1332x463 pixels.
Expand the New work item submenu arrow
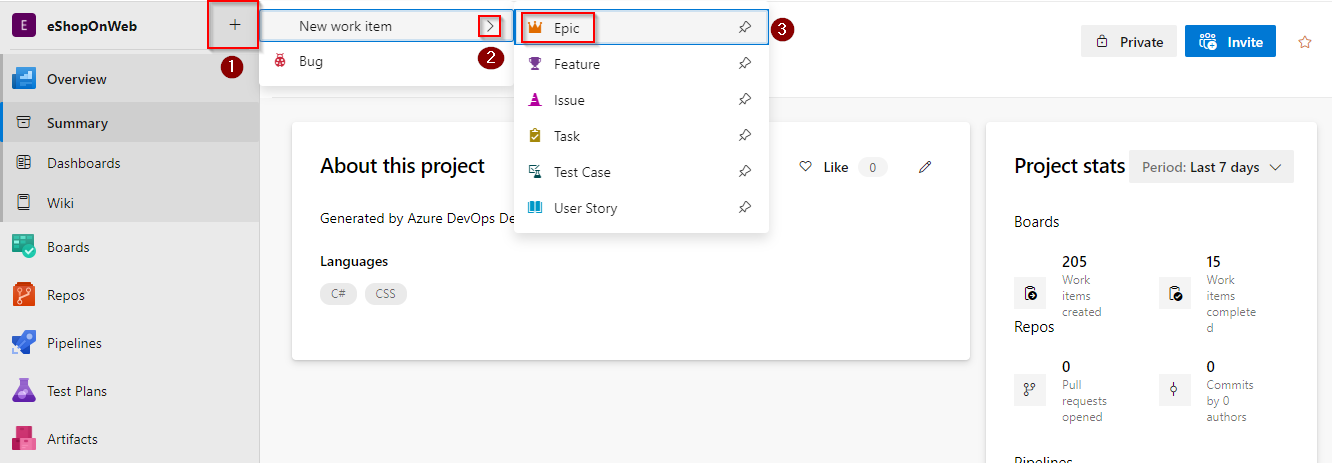pyautogui.click(x=489, y=26)
